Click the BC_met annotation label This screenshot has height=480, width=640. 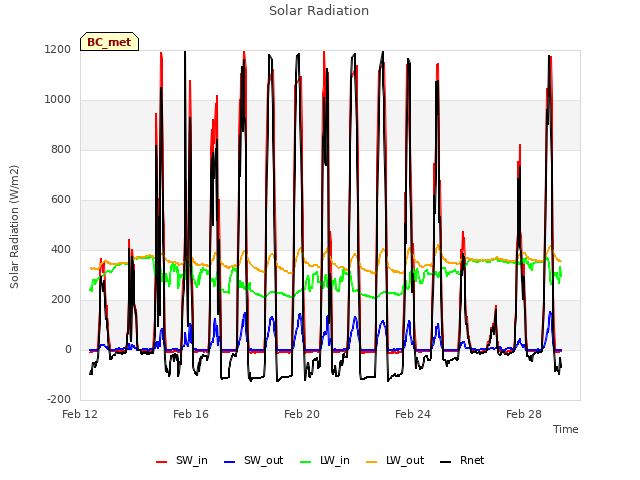[x=109, y=42]
